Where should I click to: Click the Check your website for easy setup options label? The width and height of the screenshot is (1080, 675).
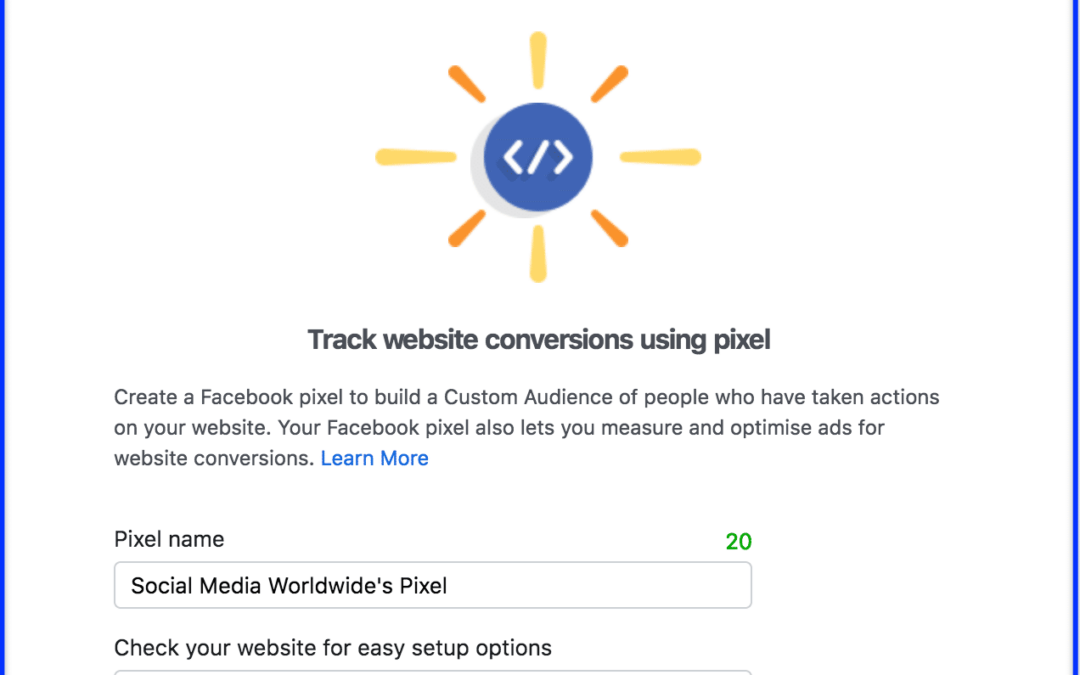click(333, 648)
